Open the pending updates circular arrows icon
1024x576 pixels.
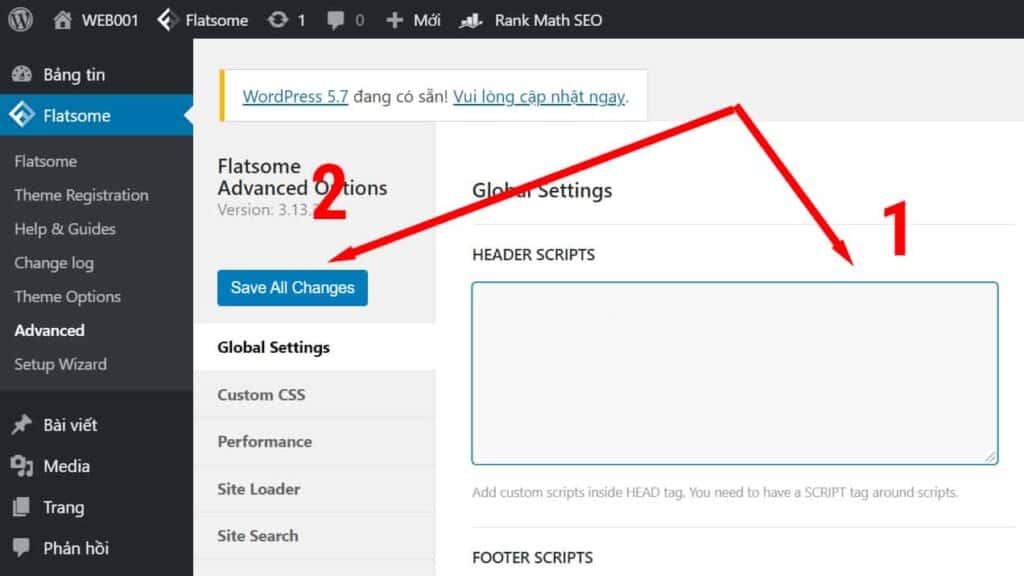coord(277,20)
